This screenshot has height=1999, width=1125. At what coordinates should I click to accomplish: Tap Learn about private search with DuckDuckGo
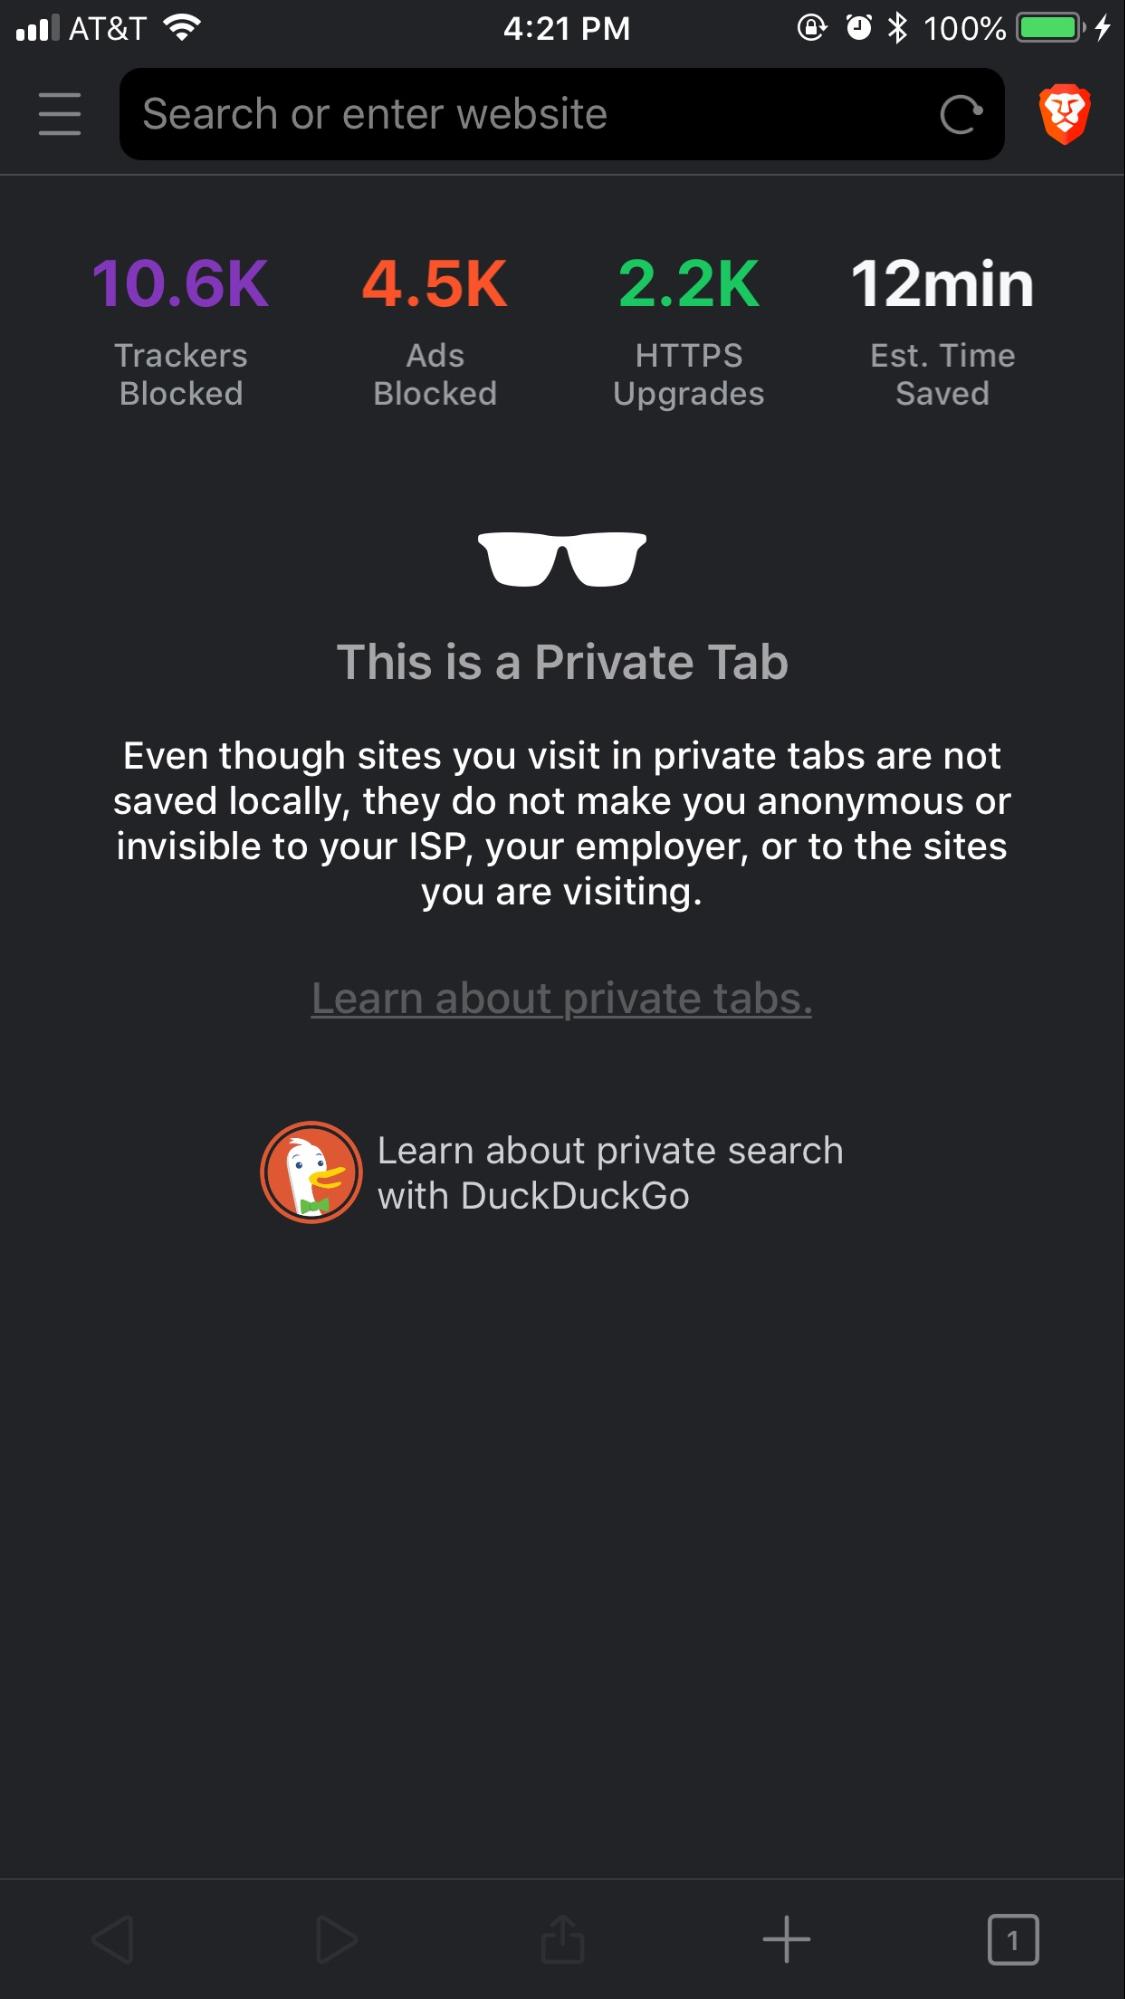pyautogui.click(x=610, y=1173)
